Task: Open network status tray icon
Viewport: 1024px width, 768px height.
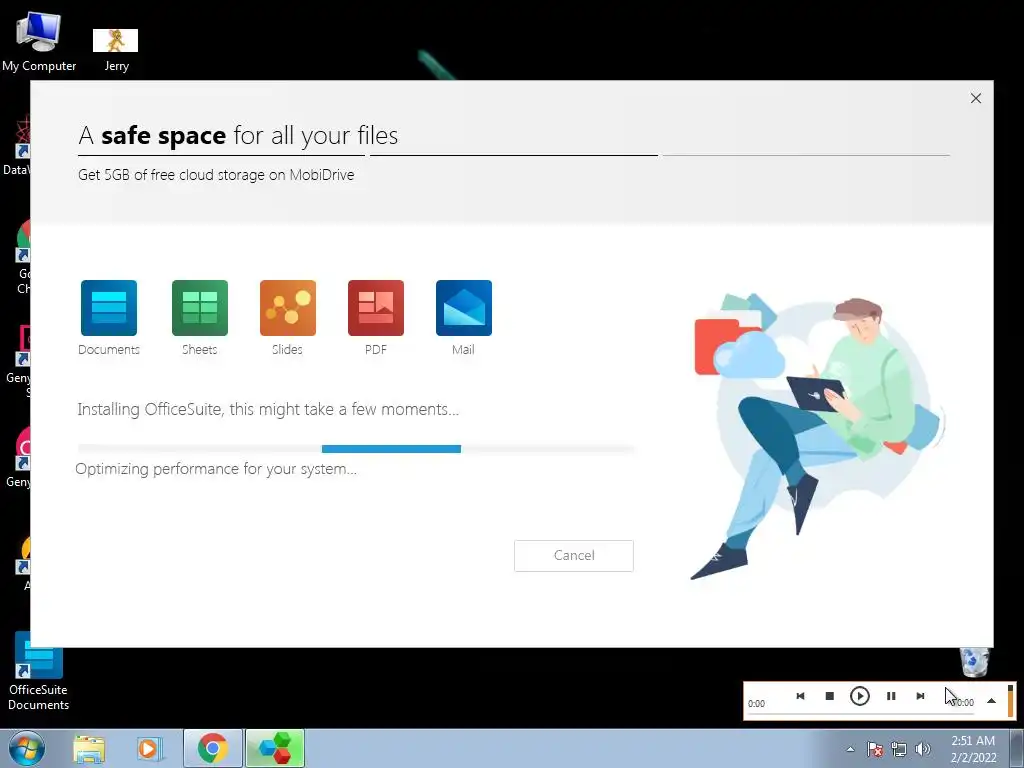Action: pos(899,749)
